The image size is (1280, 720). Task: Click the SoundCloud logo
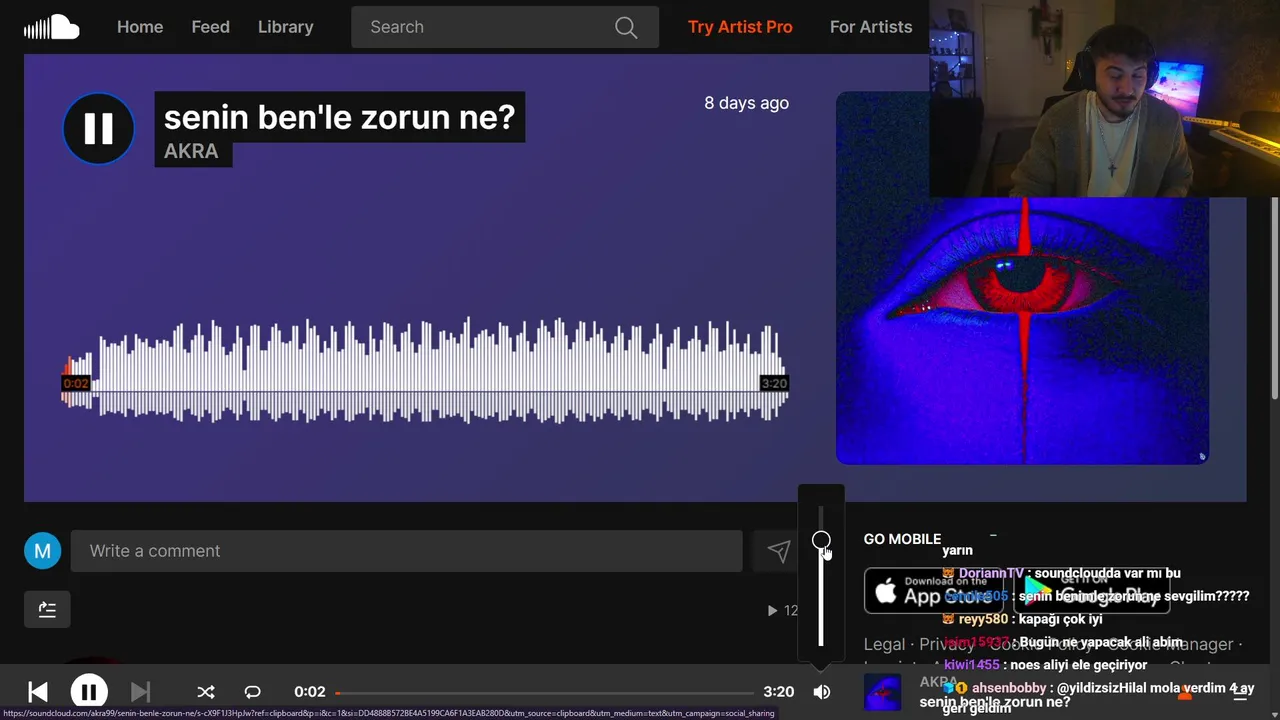[51, 27]
